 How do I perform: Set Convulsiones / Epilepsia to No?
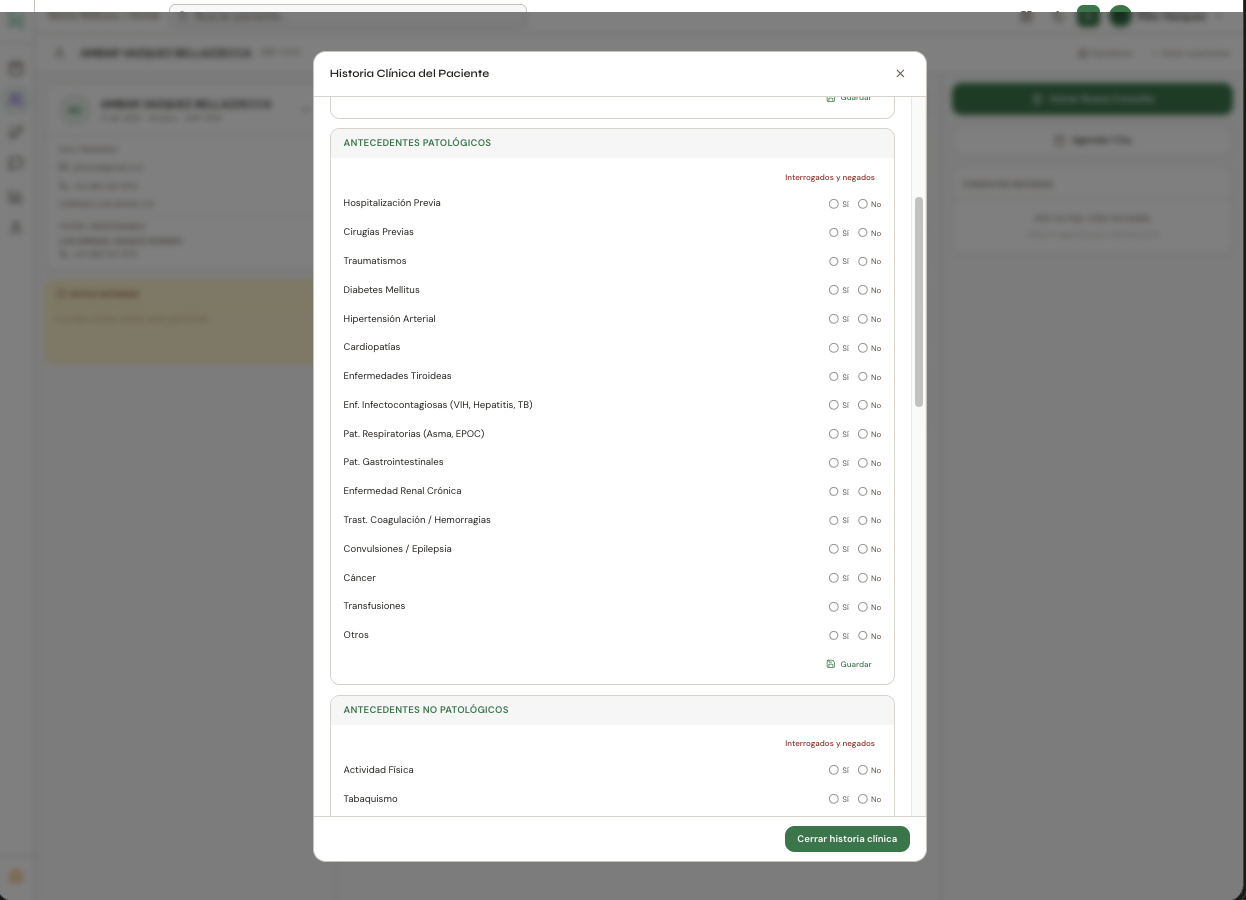[x=862, y=549]
